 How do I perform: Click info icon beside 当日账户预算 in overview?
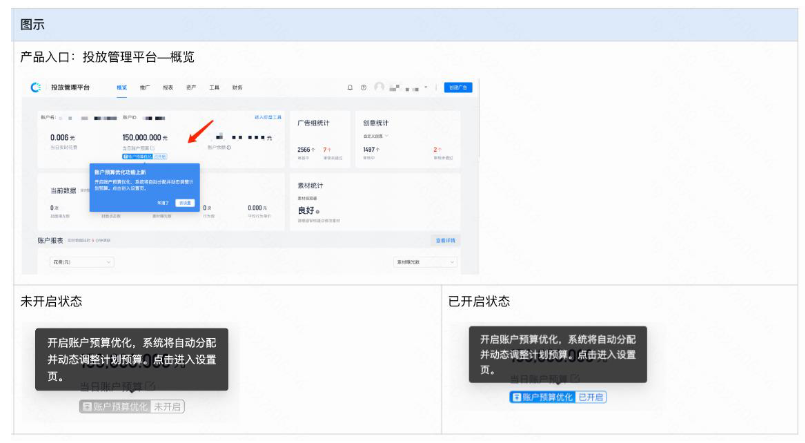[x=152, y=148]
